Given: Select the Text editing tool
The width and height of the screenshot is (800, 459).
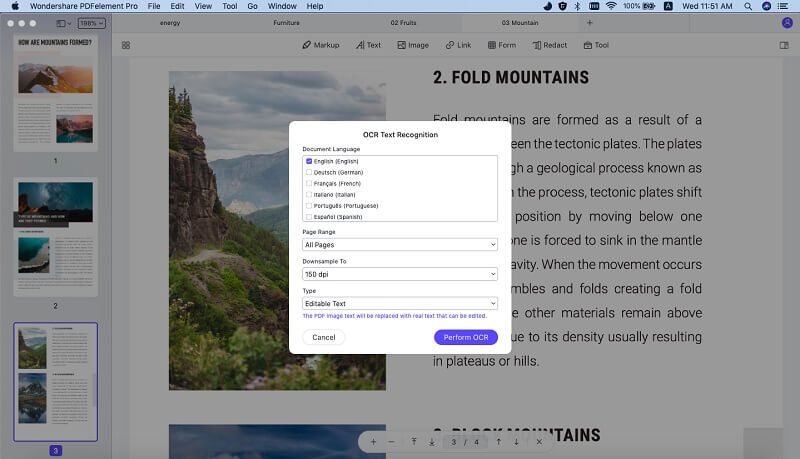Looking at the screenshot, I should pyautogui.click(x=368, y=45).
